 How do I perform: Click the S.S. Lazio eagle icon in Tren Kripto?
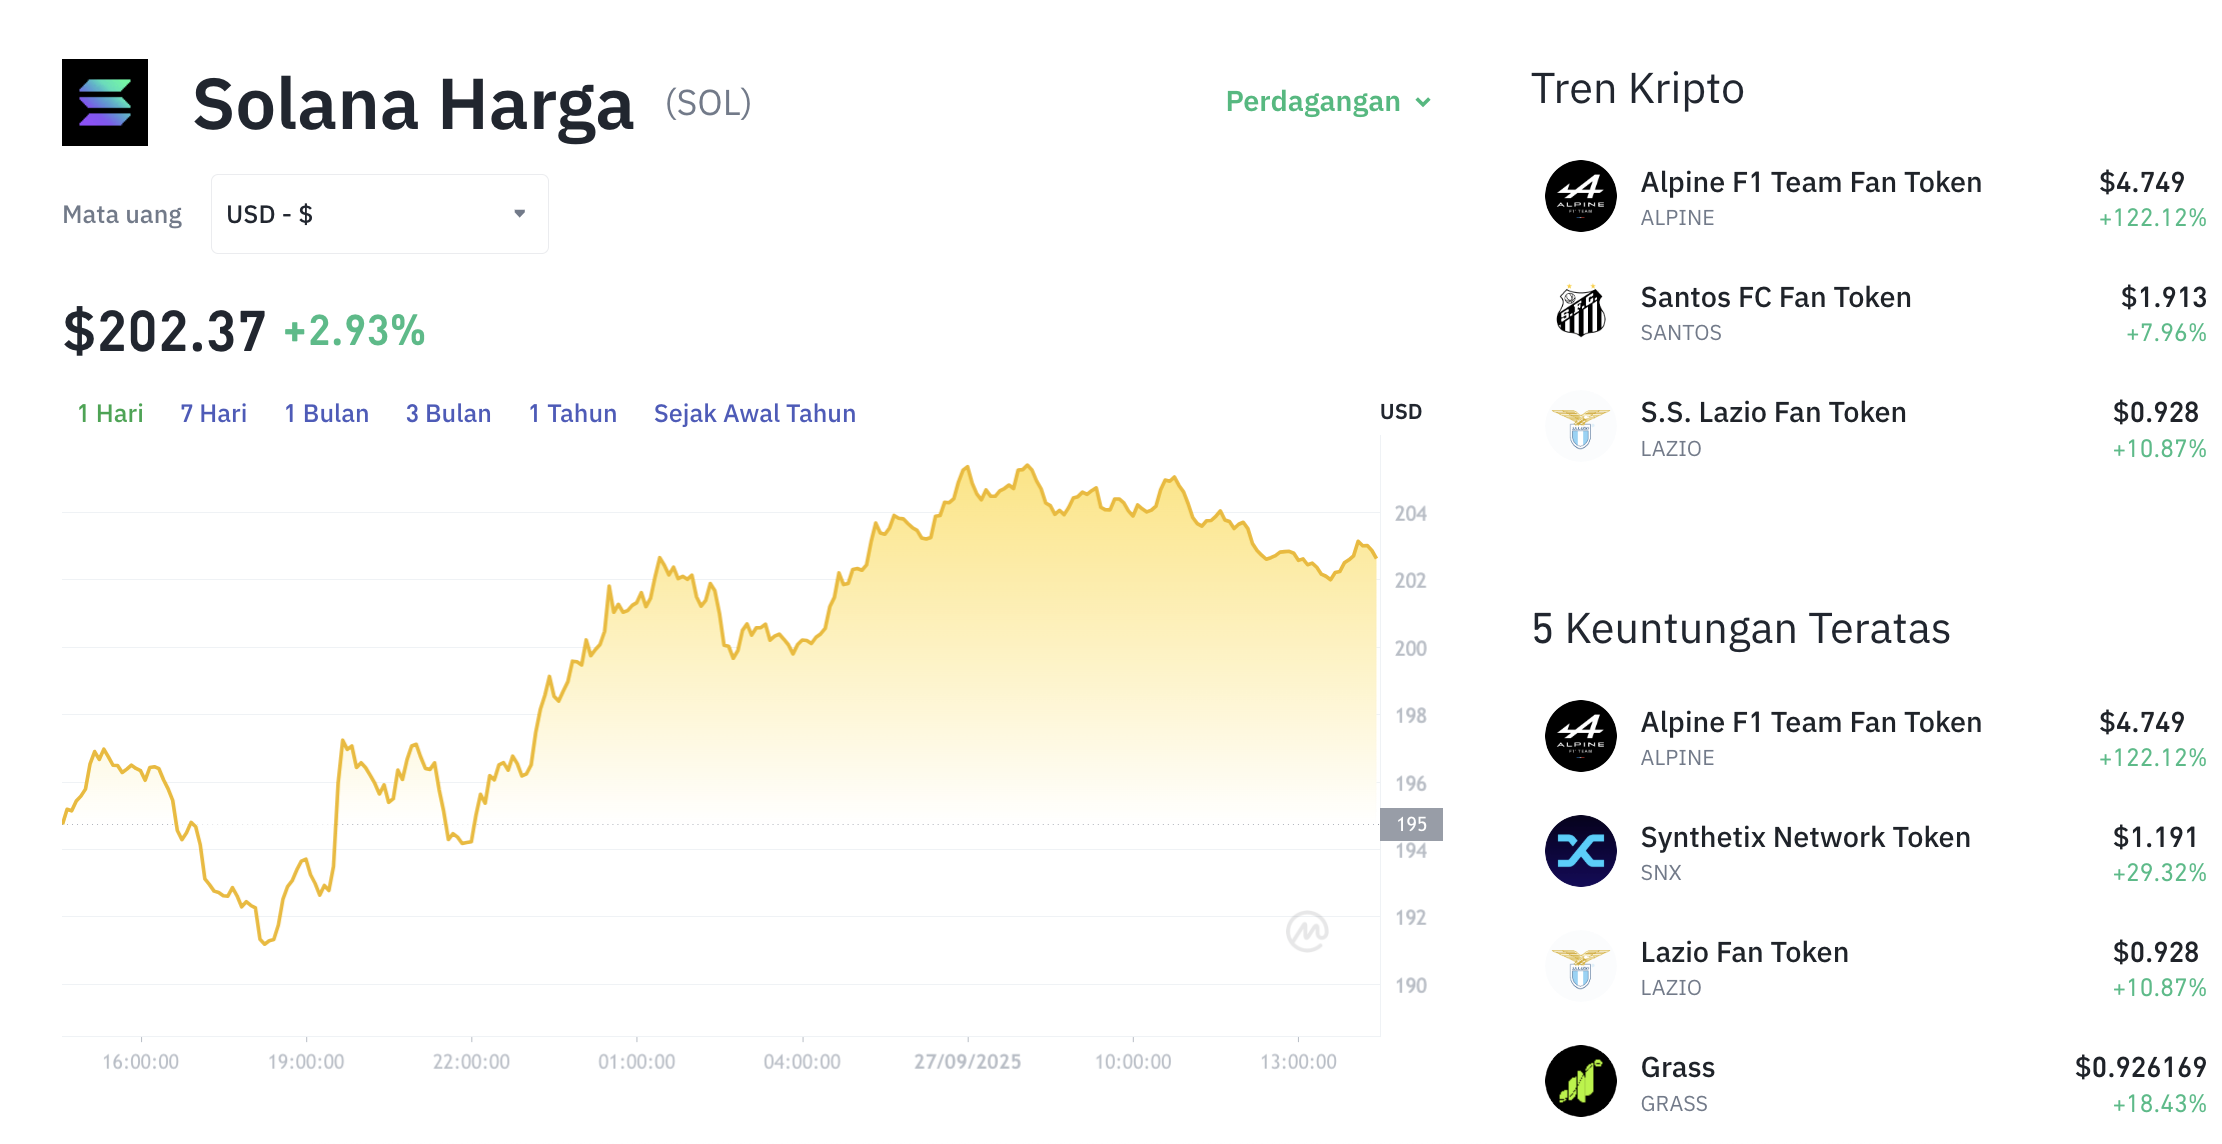pos(1580,427)
